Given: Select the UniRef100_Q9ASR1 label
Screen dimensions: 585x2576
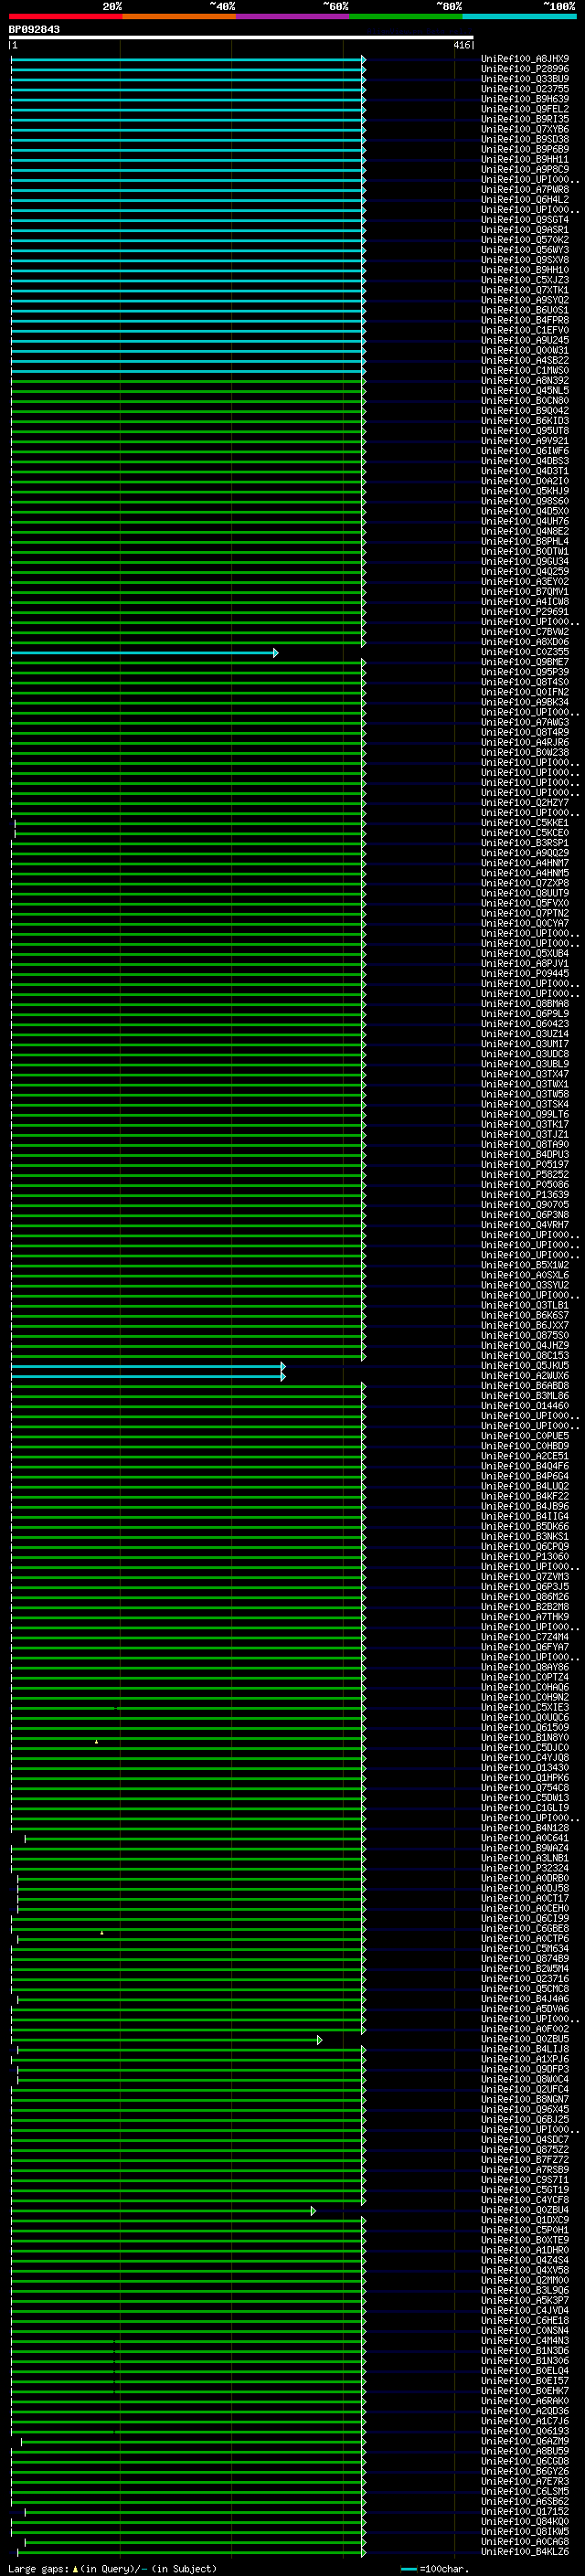Looking at the screenshot, I should [x=525, y=230].
